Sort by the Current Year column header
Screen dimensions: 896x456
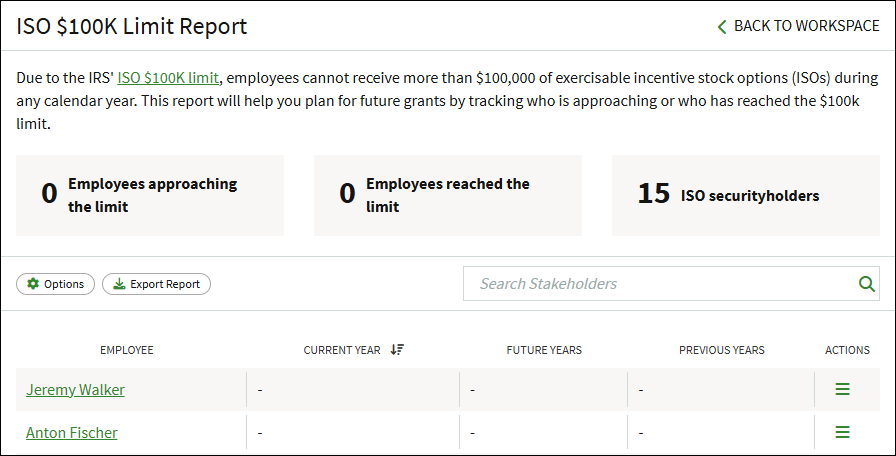pyautogui.click(x=342, y=350)
